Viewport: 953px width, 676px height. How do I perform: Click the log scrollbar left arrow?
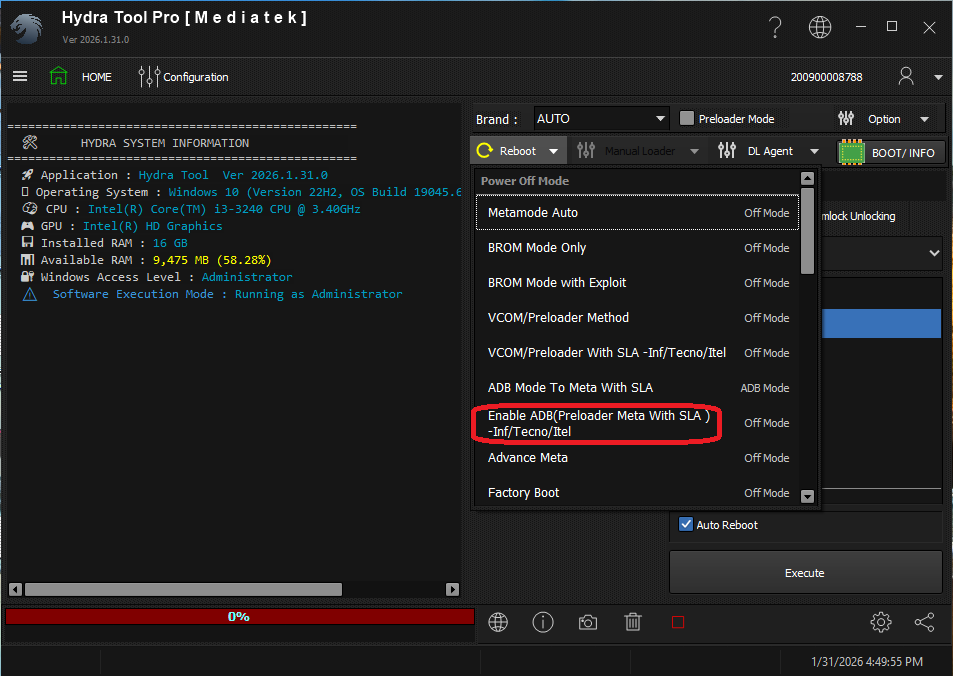16,589
